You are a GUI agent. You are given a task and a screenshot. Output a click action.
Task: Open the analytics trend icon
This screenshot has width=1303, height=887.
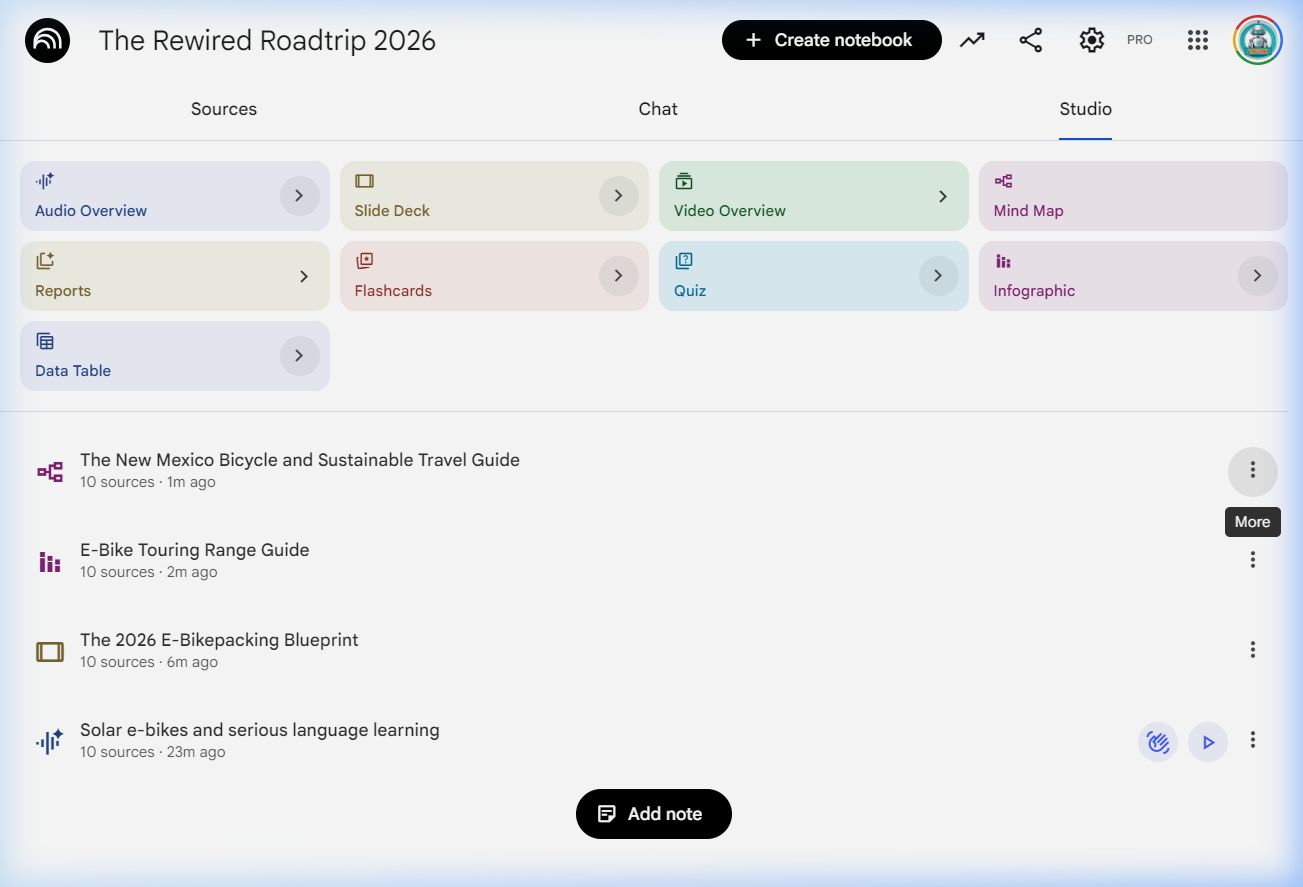pos(972,40)
